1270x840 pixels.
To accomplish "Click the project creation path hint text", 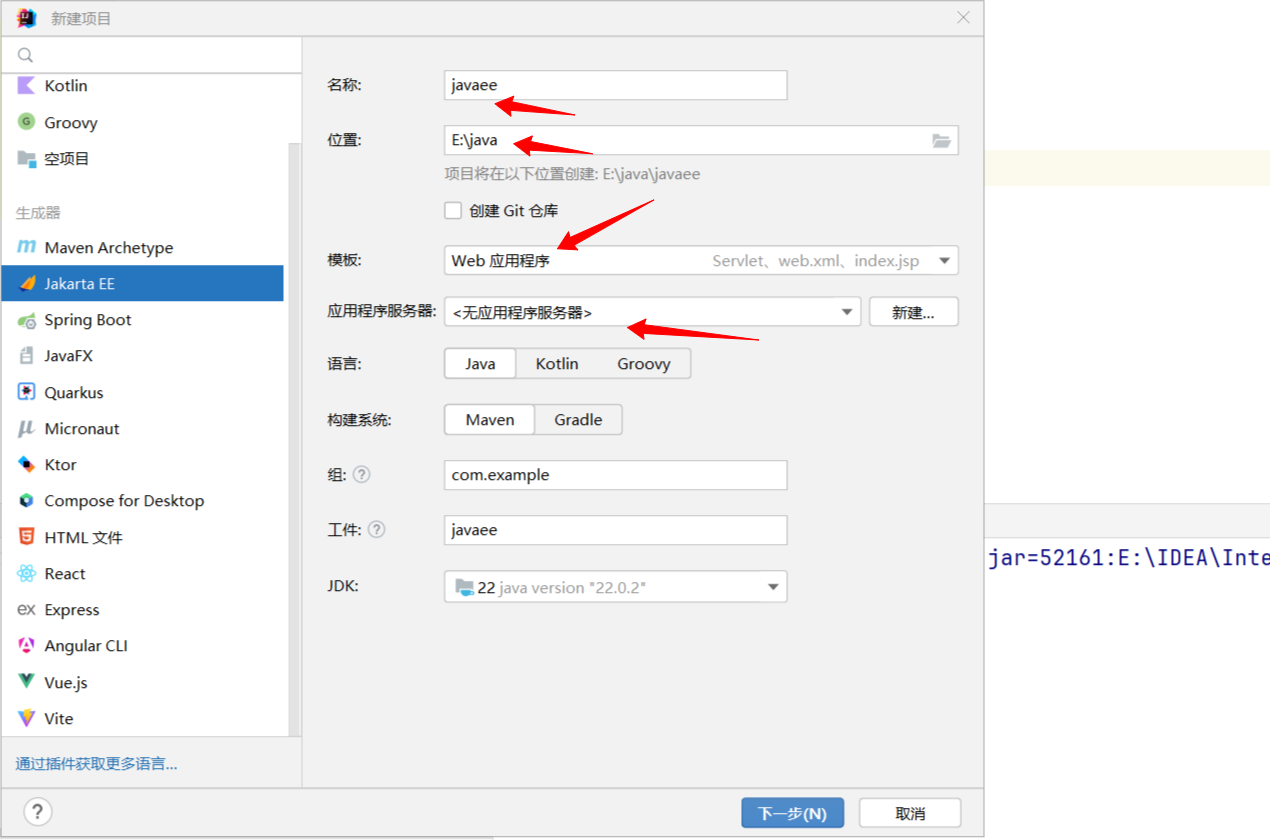I will pyautogui.click(x=572, y=174).
